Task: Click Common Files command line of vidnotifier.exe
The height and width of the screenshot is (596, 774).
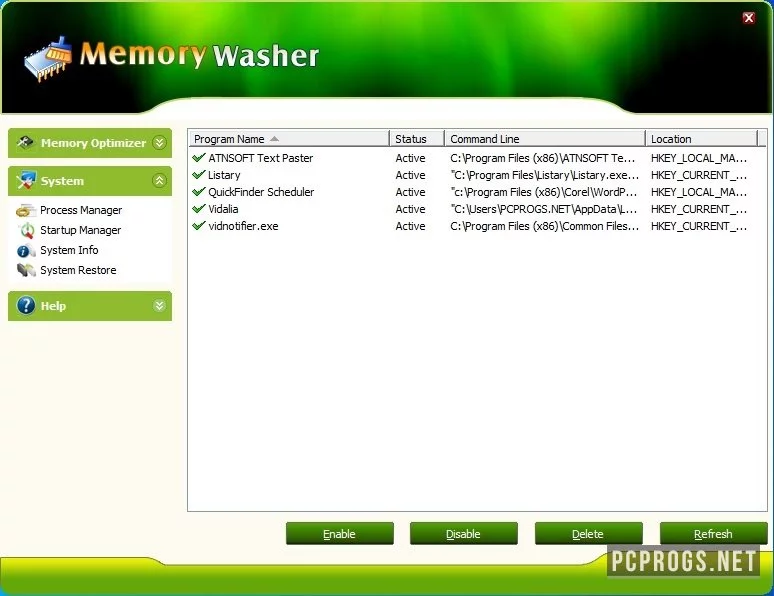Action: (544, 226)
